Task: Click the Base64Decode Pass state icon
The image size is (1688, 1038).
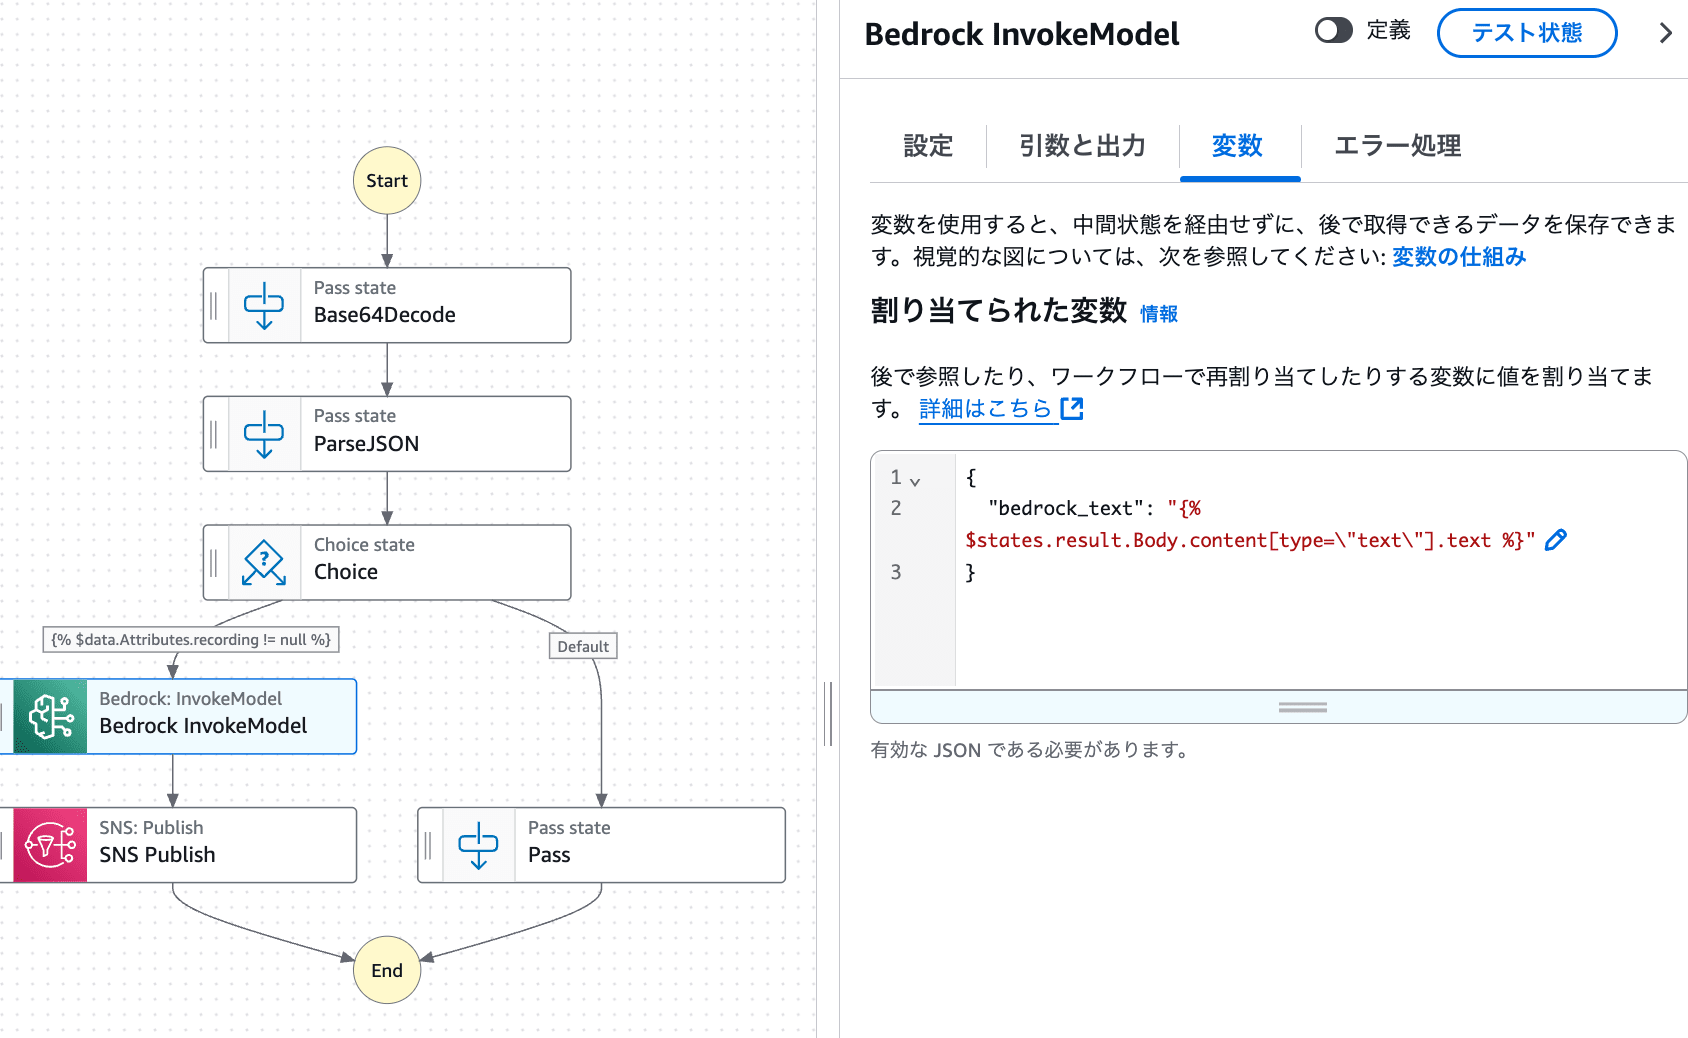Action: tap(264, 305)
